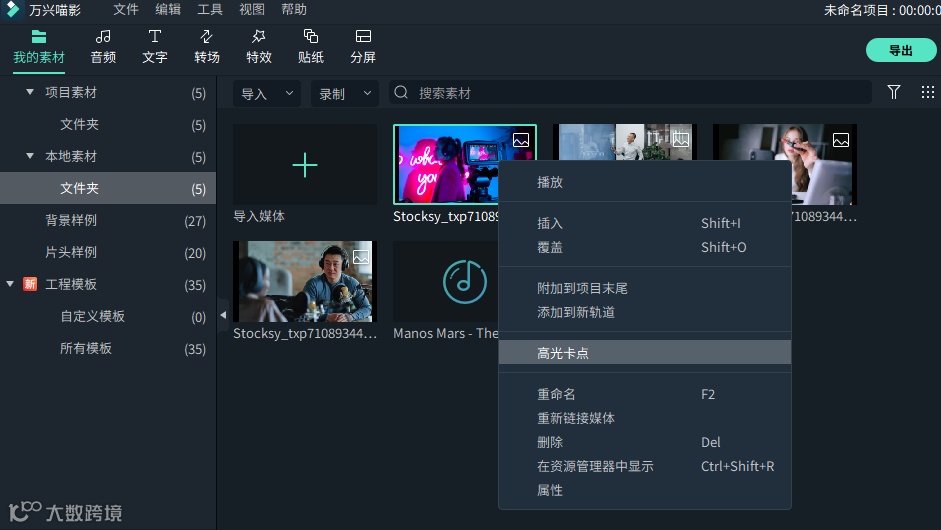
Task: Open the 导入 import dropdown
Action: (x=267, y=94)
